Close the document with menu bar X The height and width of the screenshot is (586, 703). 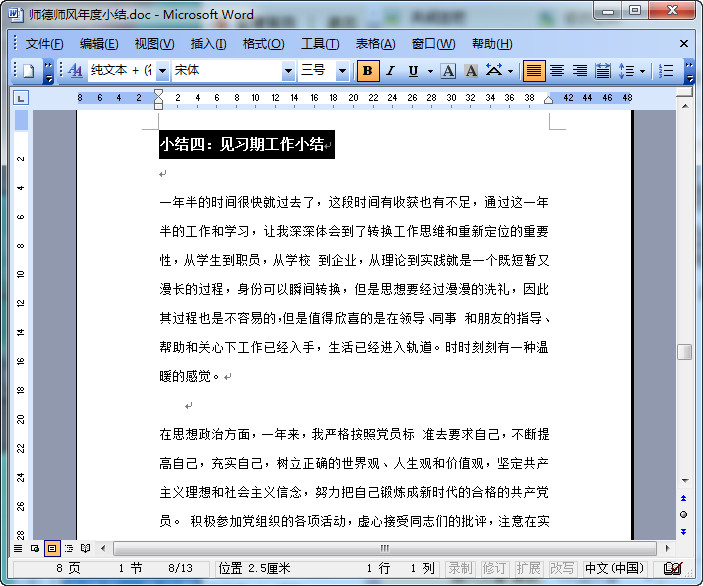[x=684, y=43]
